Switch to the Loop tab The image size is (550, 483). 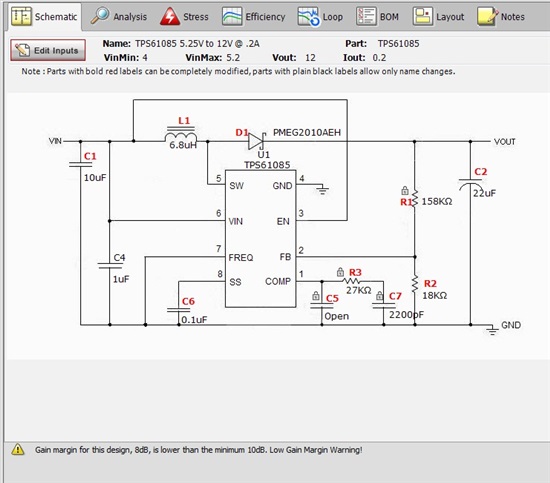tap(320, 16)
